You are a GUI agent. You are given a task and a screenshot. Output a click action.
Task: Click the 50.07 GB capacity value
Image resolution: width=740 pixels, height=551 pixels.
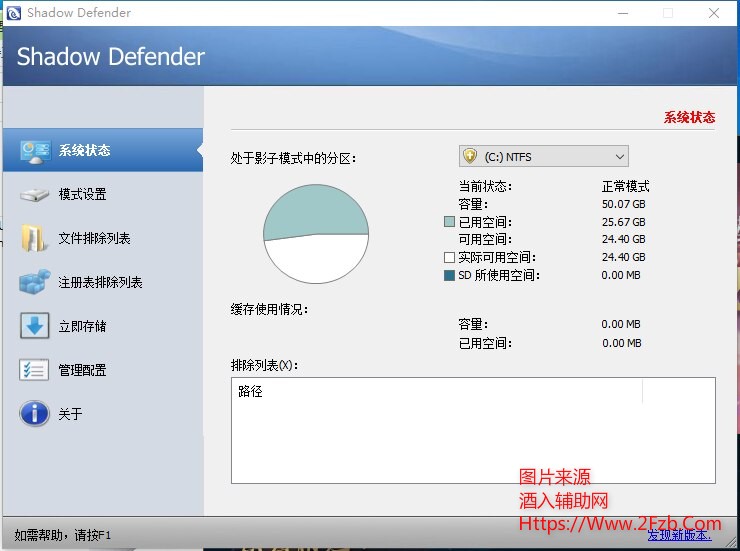pos(623,204)
